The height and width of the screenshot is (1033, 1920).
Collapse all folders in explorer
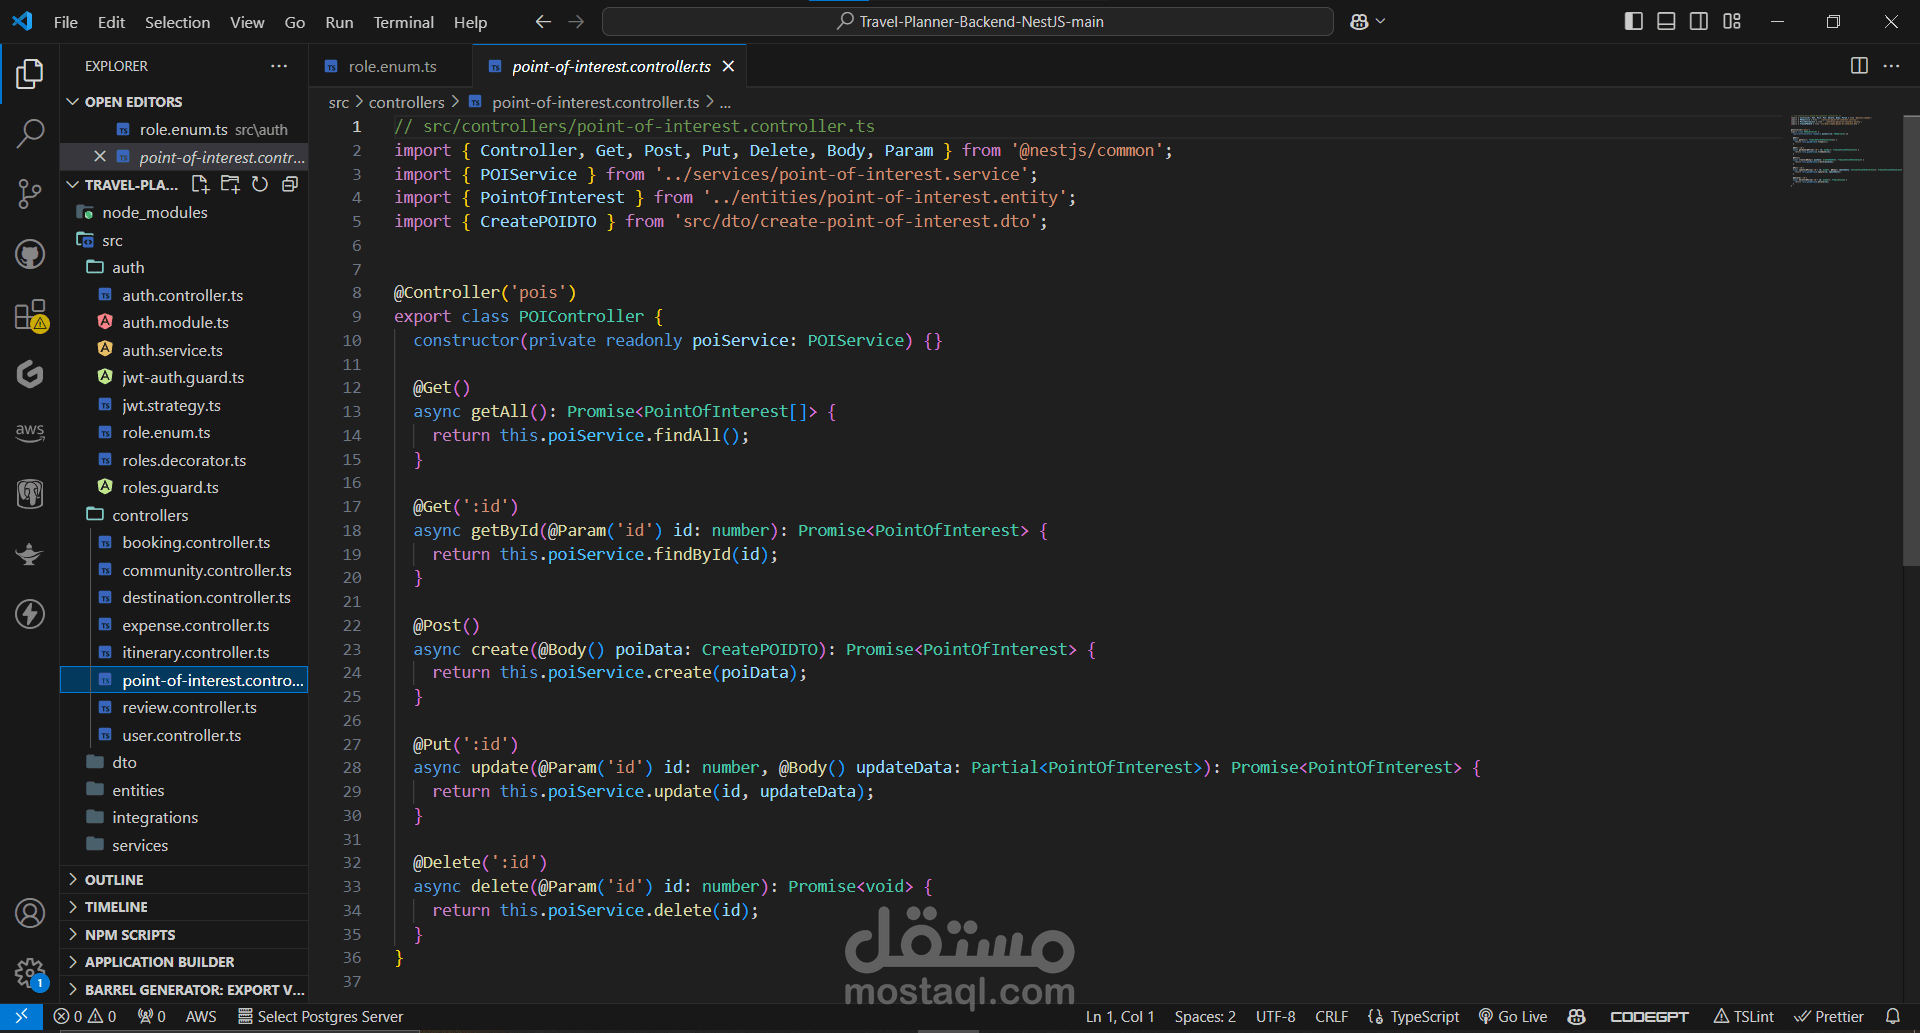click(x=290, y=184)
